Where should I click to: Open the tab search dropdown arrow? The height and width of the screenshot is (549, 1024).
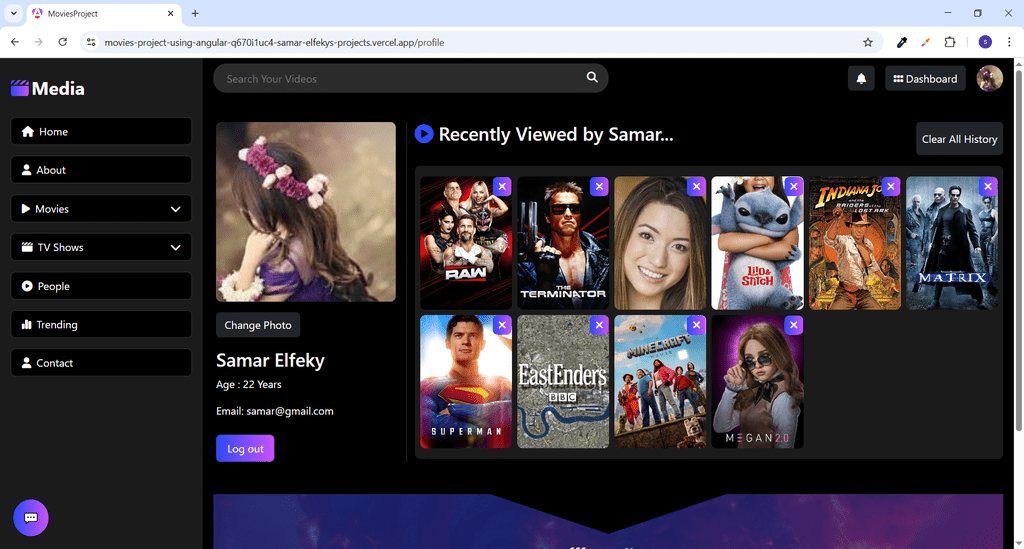pos(13,13)
